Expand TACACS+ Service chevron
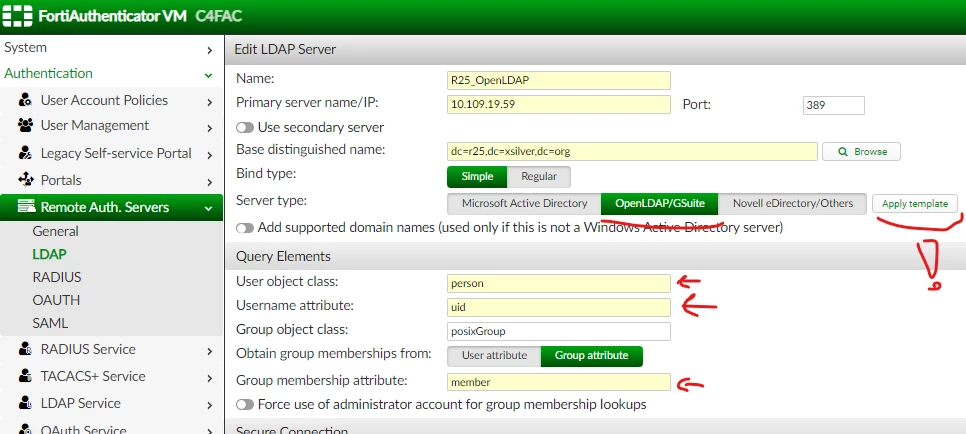This screenshot has width=966, height=434. 209,379
